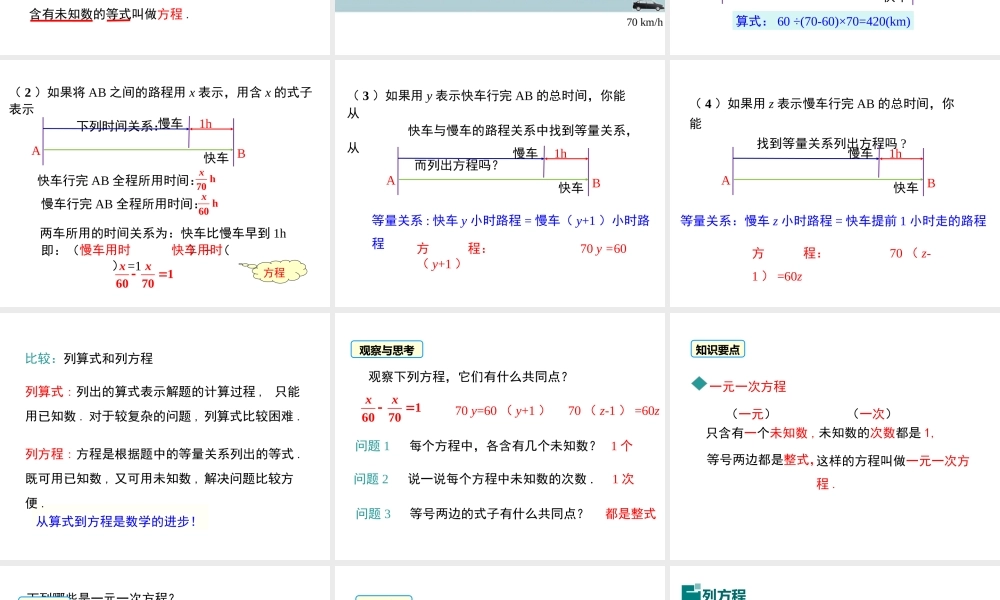Viewport: 1000px width, 600px height.
Task: Click the B endpoint label in slide (4) diagram
Action: point(931,183)
